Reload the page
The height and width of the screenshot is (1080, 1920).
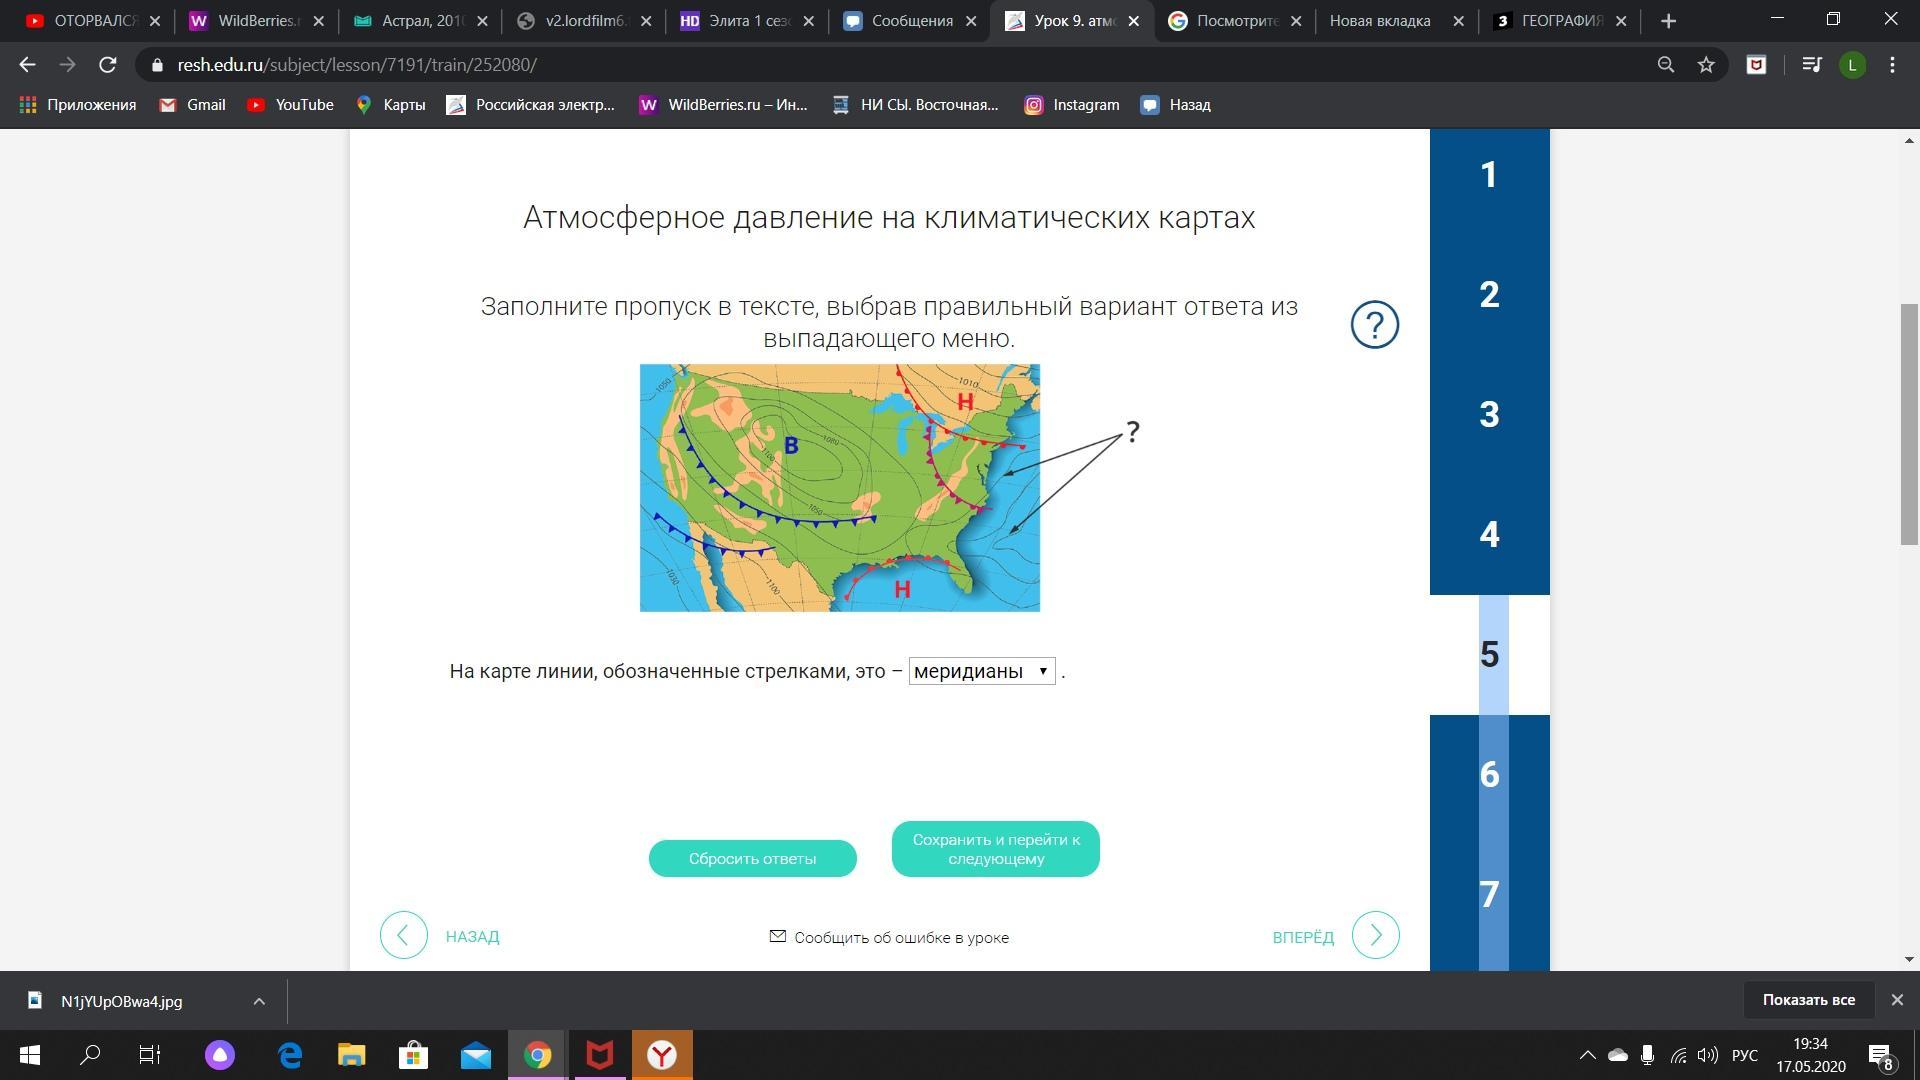[x=108, y=65]
